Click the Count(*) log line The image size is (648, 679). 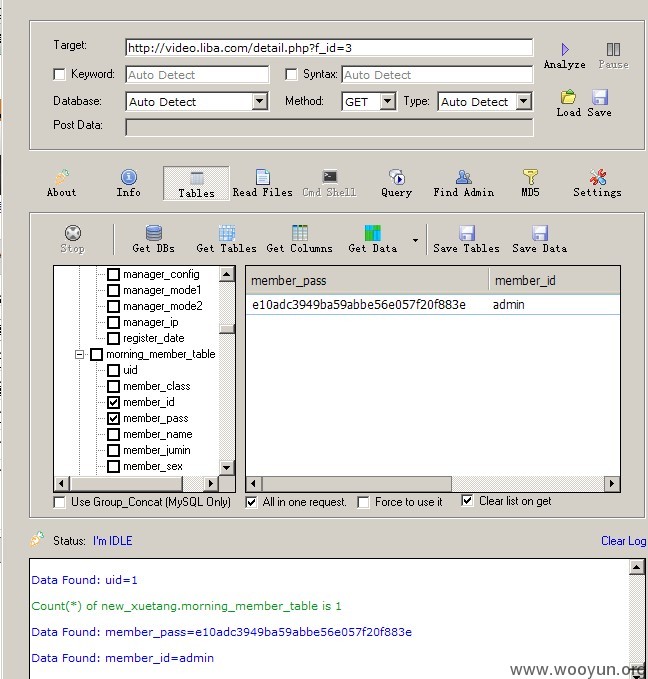click(x=186, y=606)
